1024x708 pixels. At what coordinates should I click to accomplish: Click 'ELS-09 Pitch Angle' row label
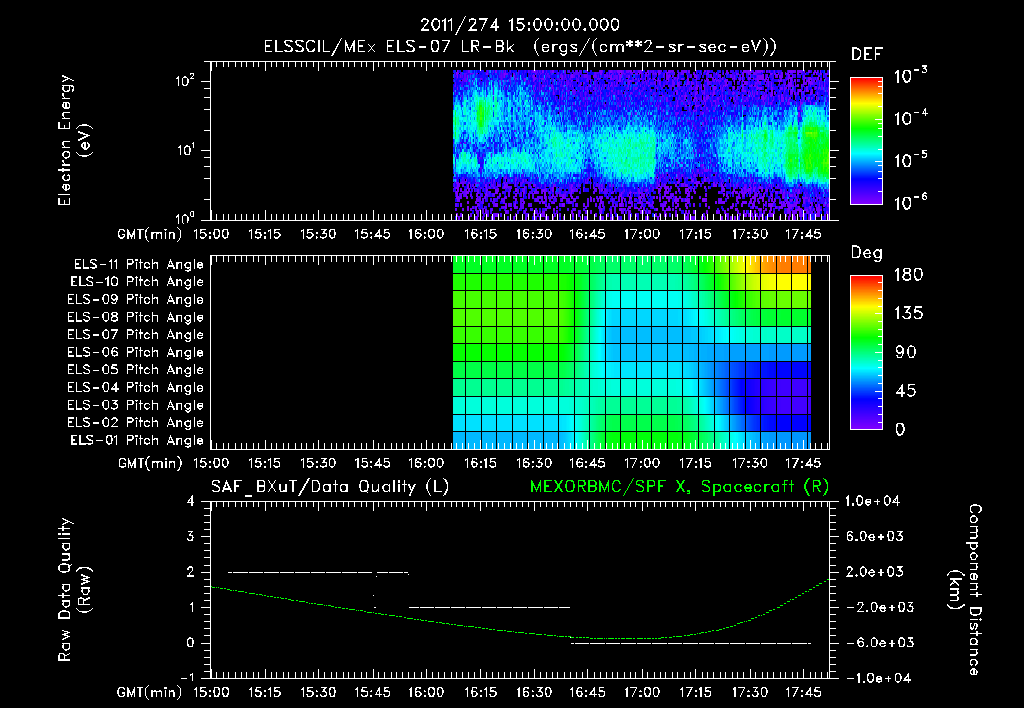click(135, 300)
